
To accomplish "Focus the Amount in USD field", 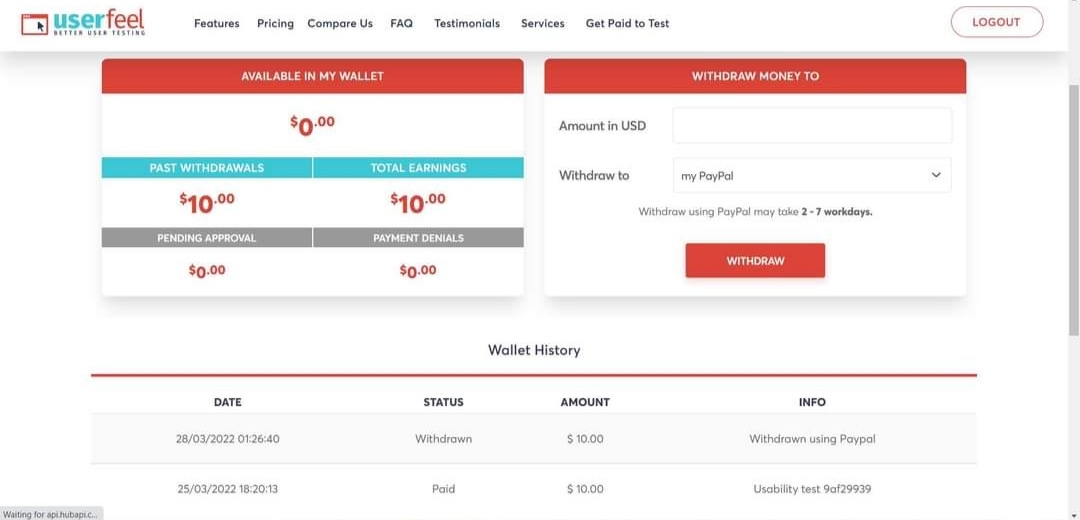I will [812, 126].
